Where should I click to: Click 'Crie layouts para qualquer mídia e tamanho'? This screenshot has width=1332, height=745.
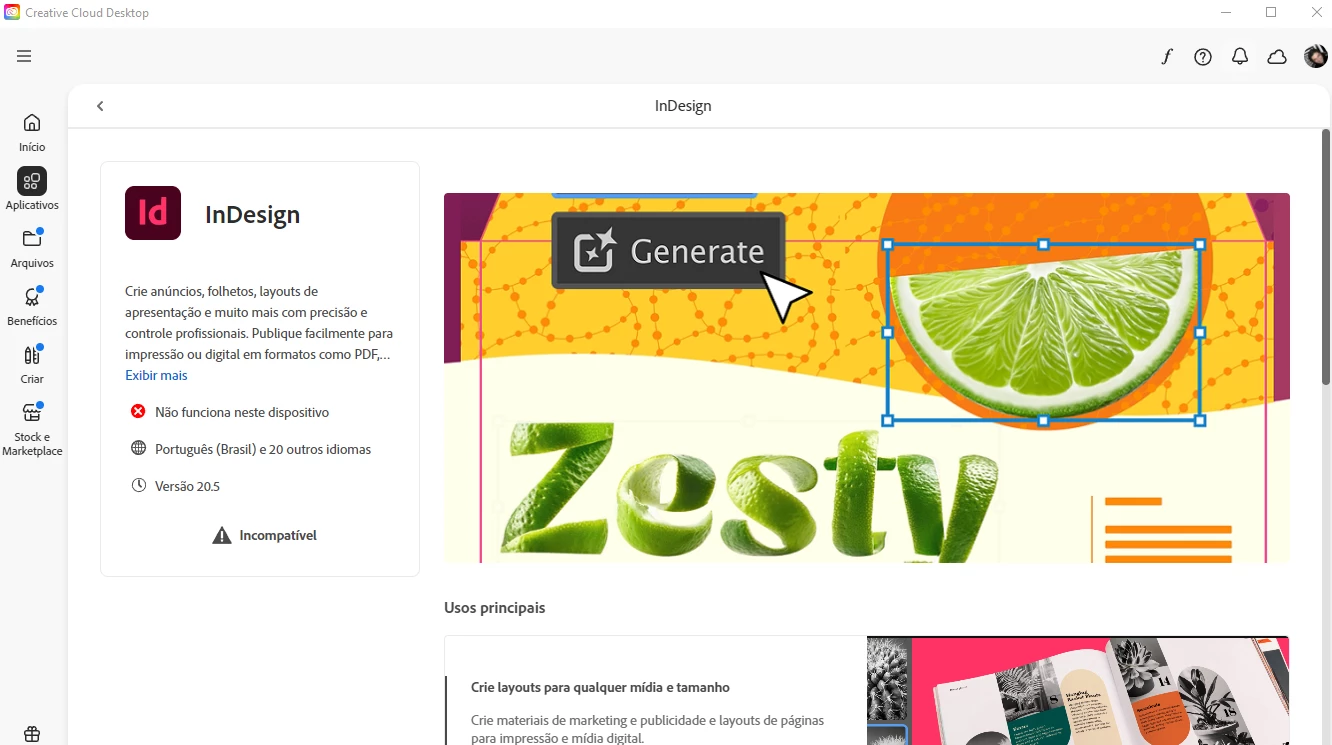coord(600,687)
